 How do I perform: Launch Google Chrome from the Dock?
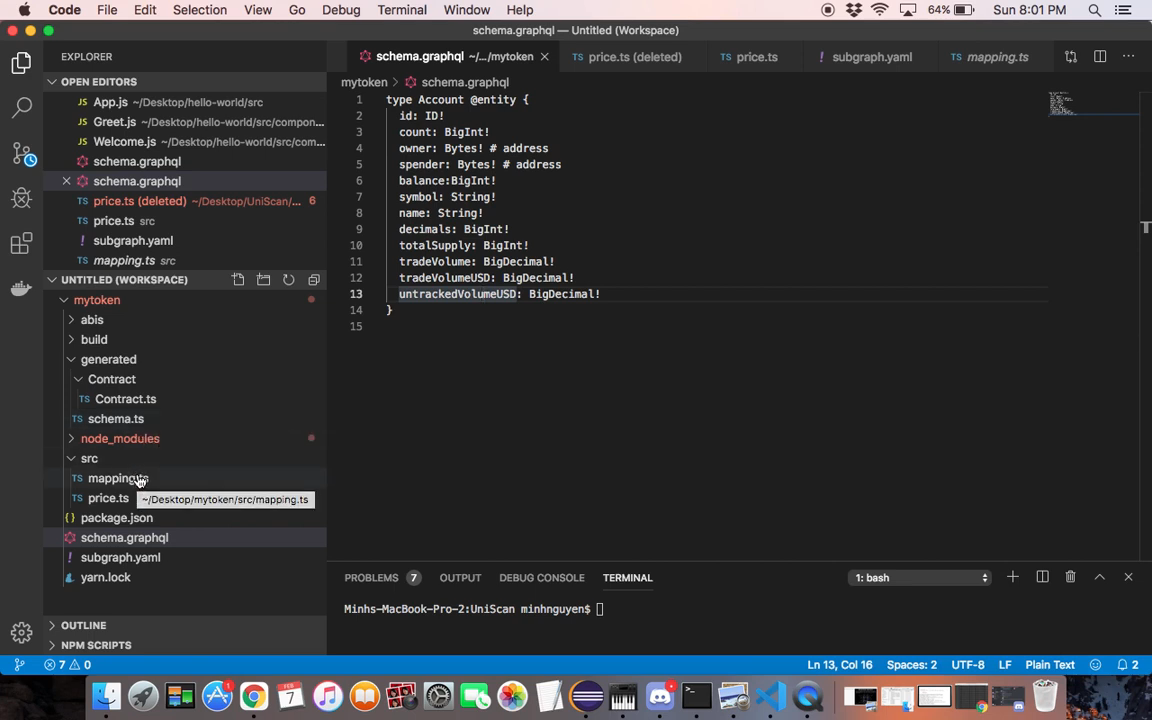[253, 696]
